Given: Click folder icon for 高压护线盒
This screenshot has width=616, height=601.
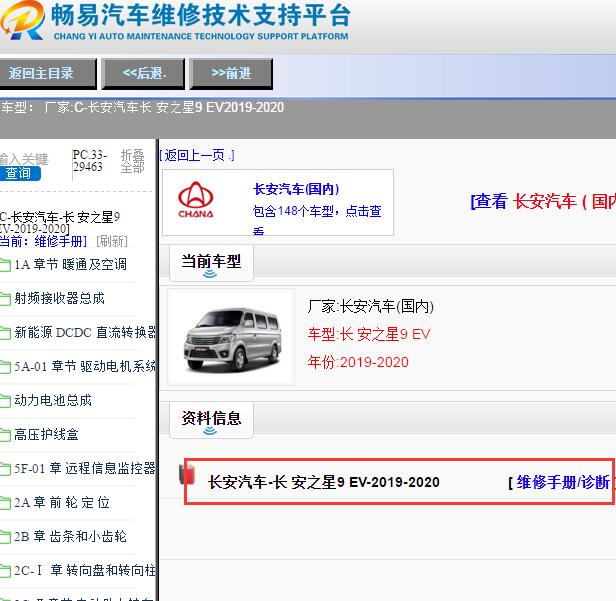Looking at the screenshot, I should tap(5, 435).
